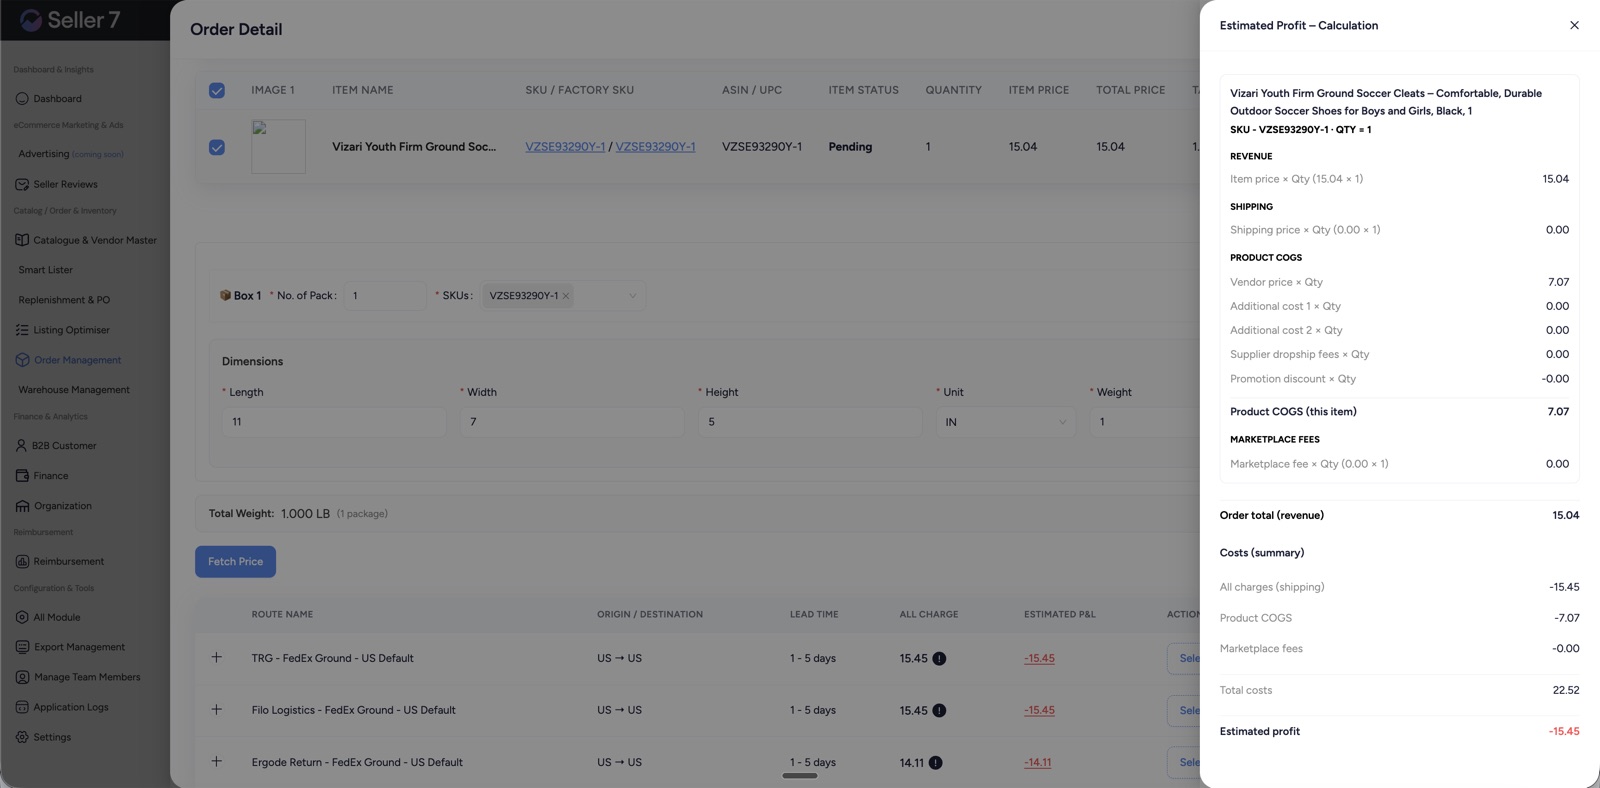Image resolution: width=1600 pixels, height=788 pixels.
Task: Click the Order Management cube icon
Action: [22, 360]
